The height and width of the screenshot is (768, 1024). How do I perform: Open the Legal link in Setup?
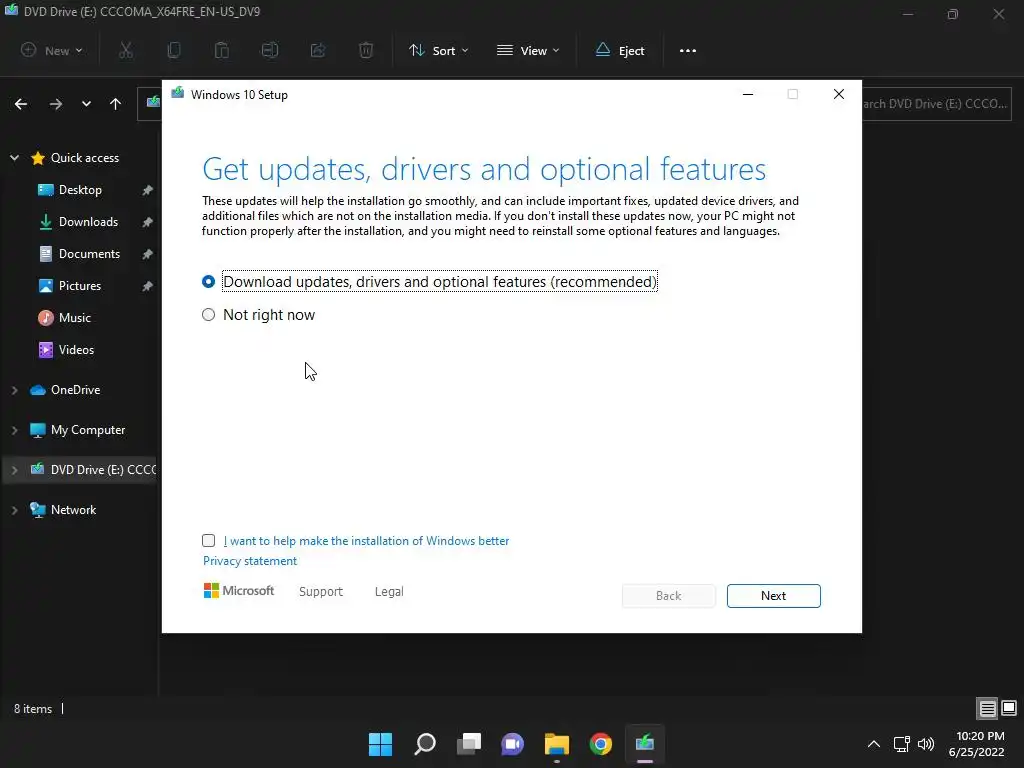click(389, 592)
